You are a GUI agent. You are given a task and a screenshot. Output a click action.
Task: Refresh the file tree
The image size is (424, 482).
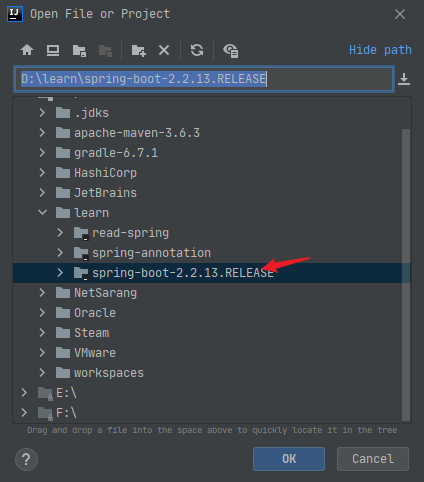coord(197,50)
